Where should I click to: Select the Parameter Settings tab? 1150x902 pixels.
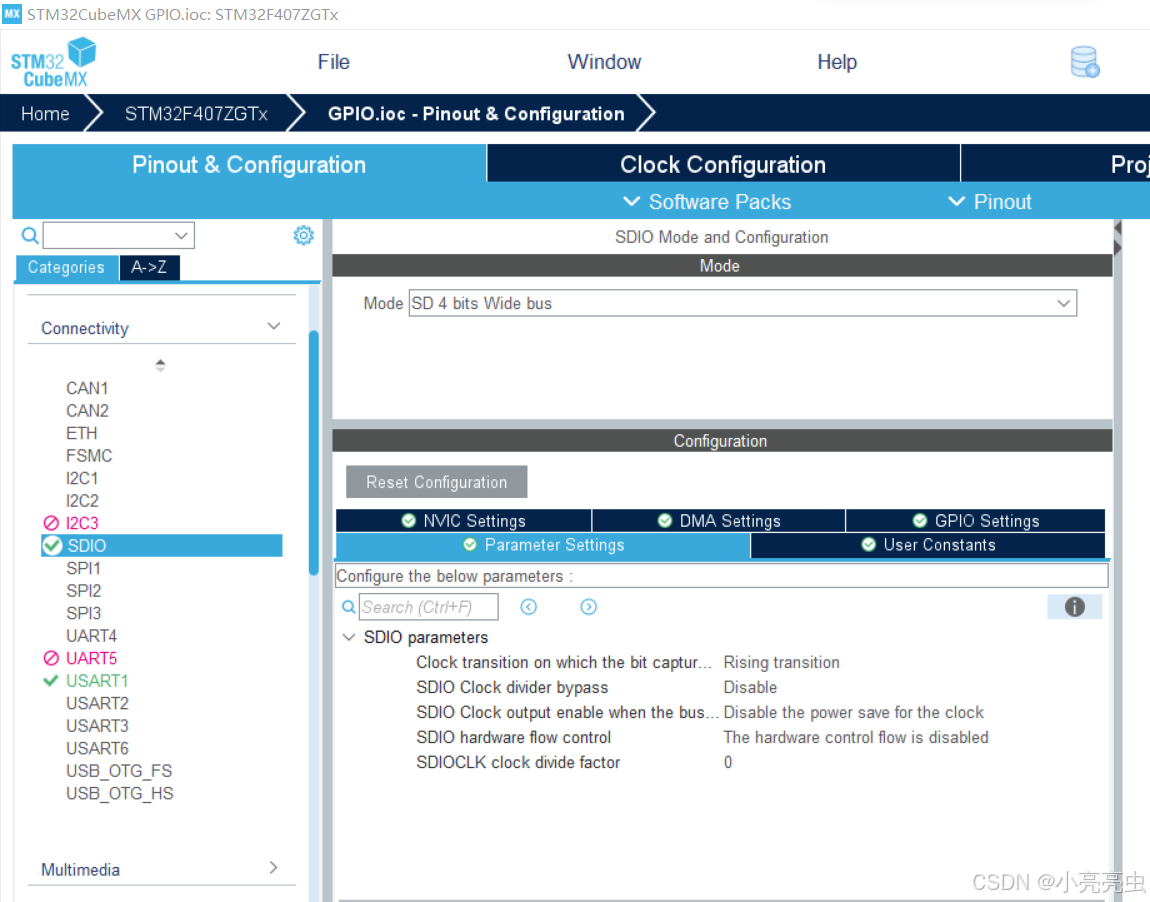[x=543, y=545]
